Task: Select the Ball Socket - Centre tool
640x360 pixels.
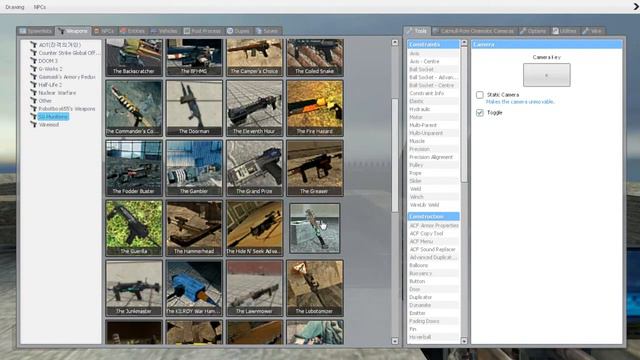Action: point(433,85)
